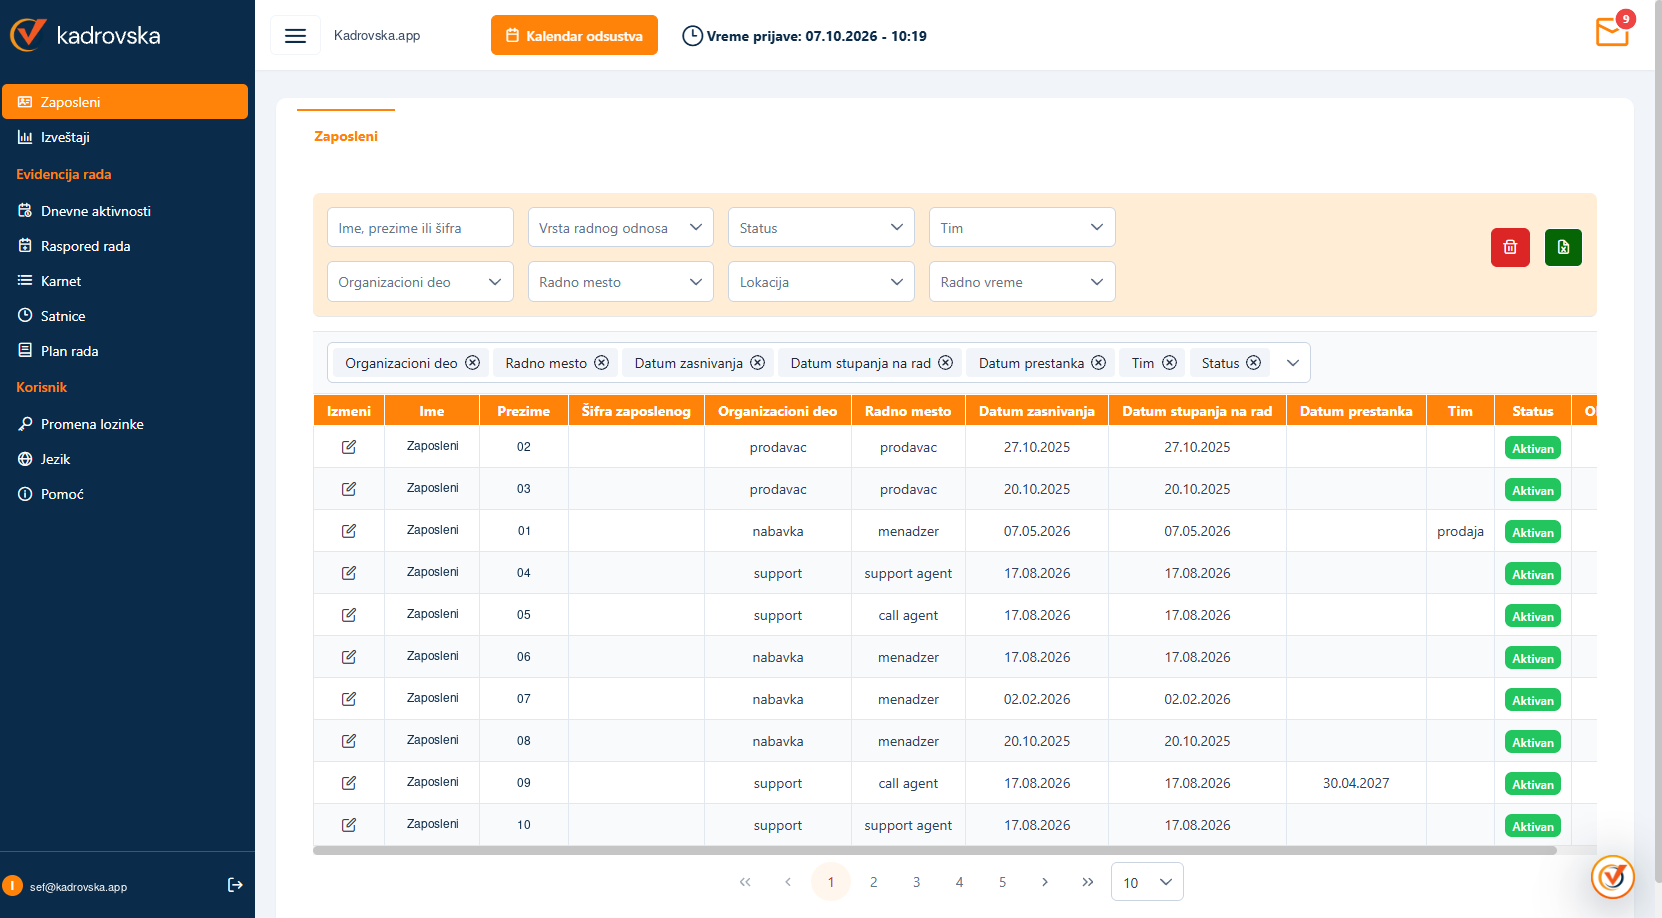Edit the employee row with Prezime 09

pos(349,783)
